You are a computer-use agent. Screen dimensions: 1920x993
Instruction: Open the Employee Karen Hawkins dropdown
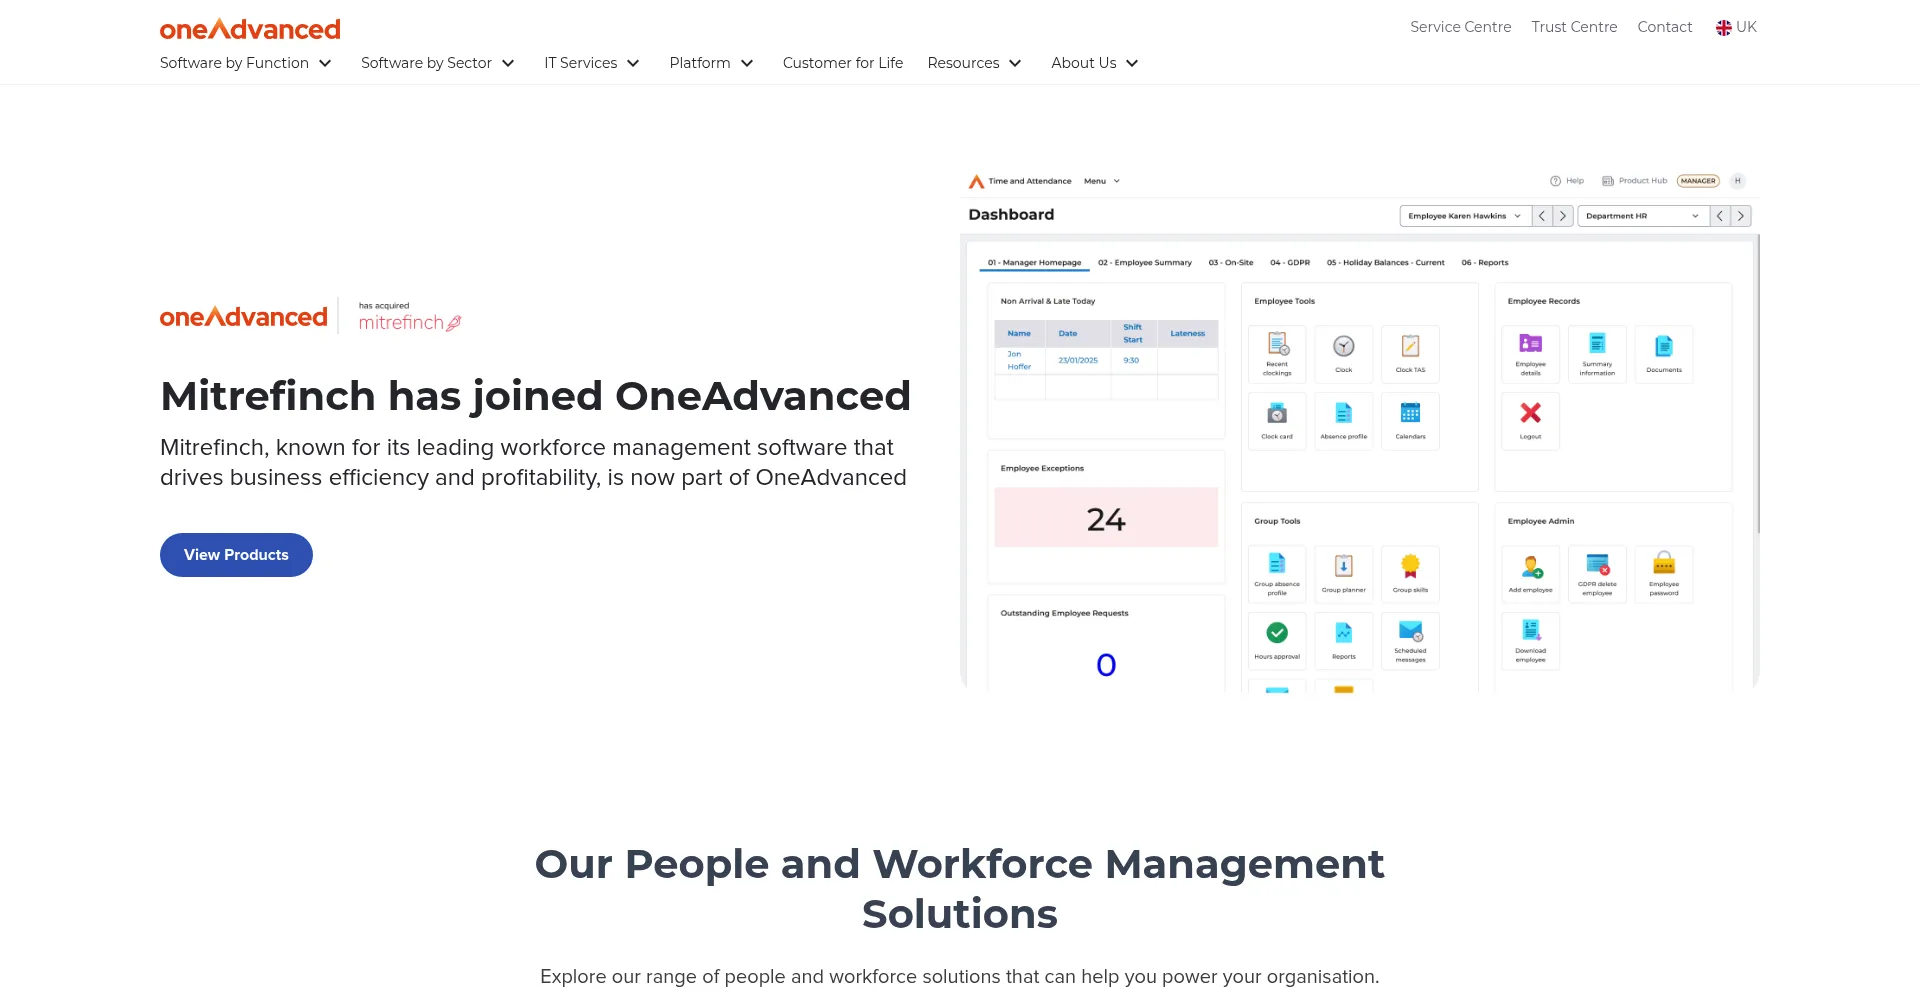tap(1465, 216)
